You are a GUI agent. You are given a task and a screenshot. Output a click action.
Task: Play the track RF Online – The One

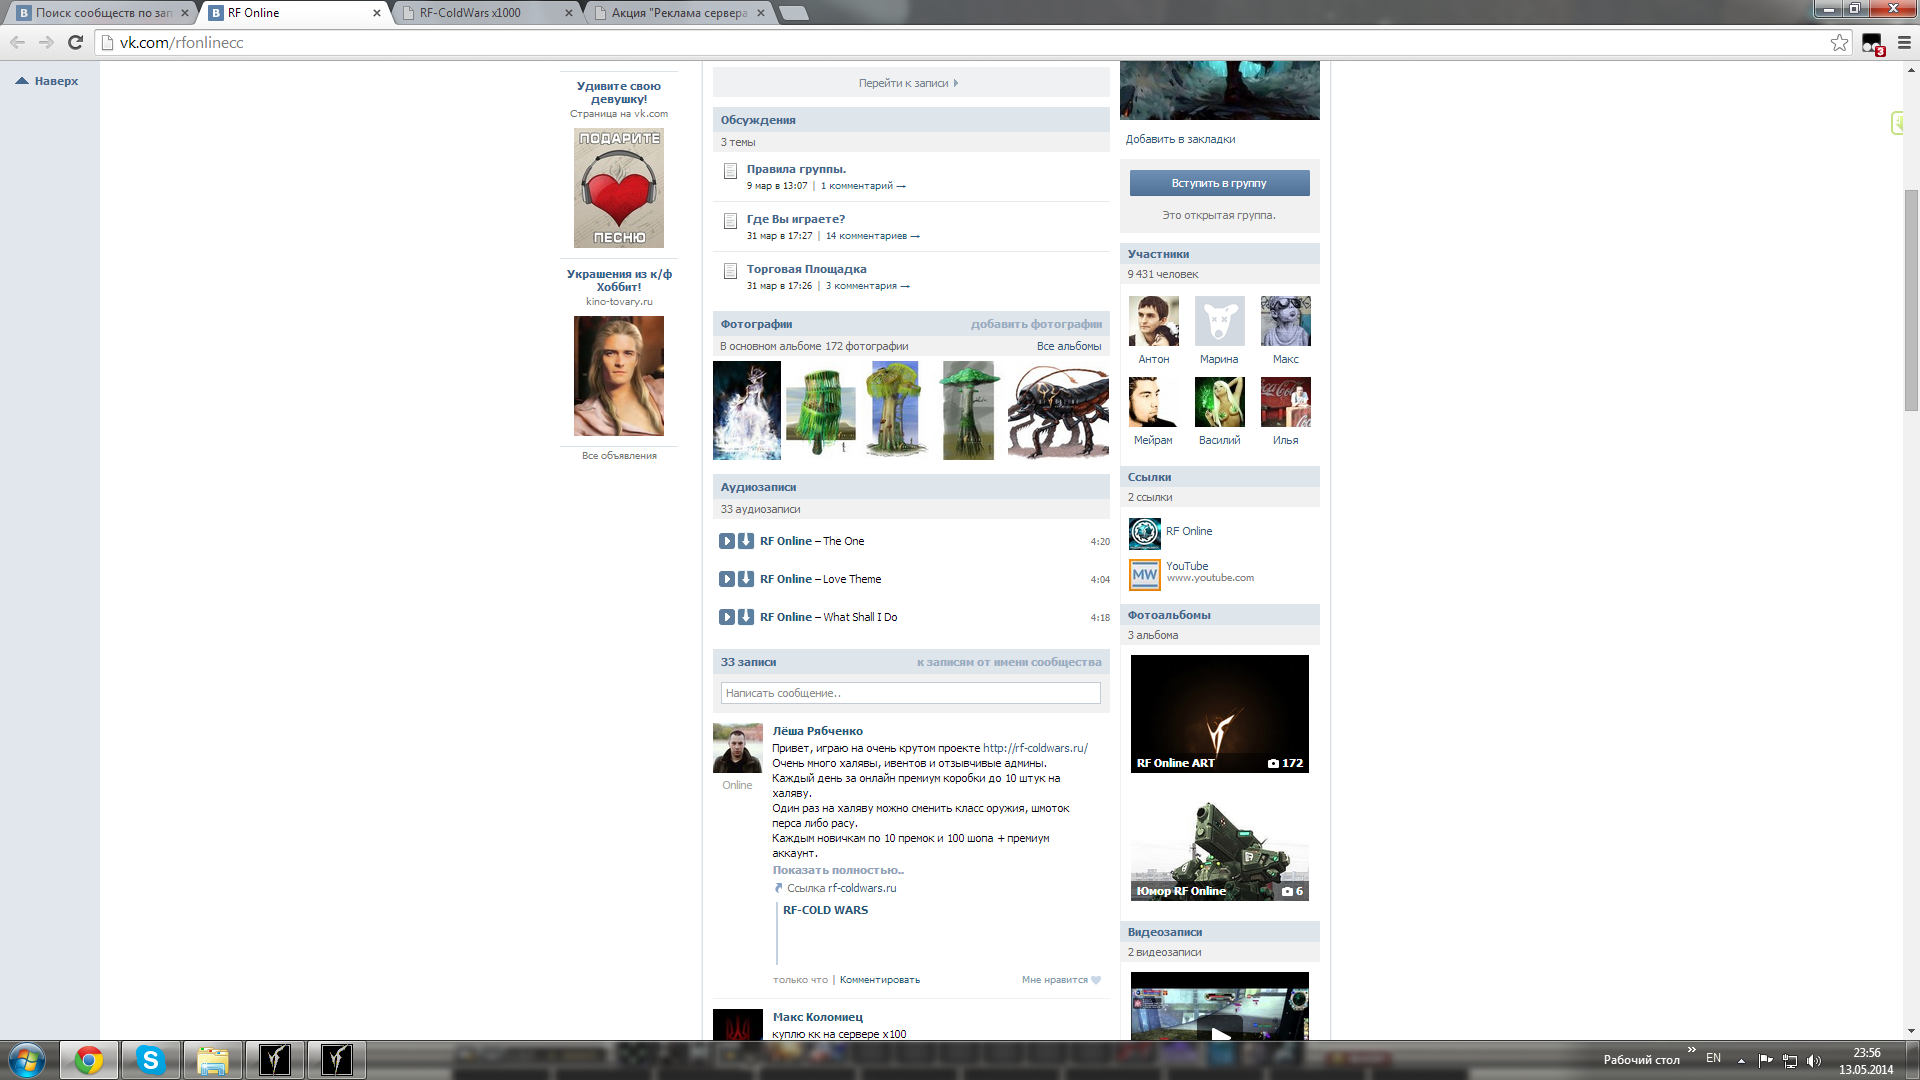pyautogui.click(x=727, y=541)
